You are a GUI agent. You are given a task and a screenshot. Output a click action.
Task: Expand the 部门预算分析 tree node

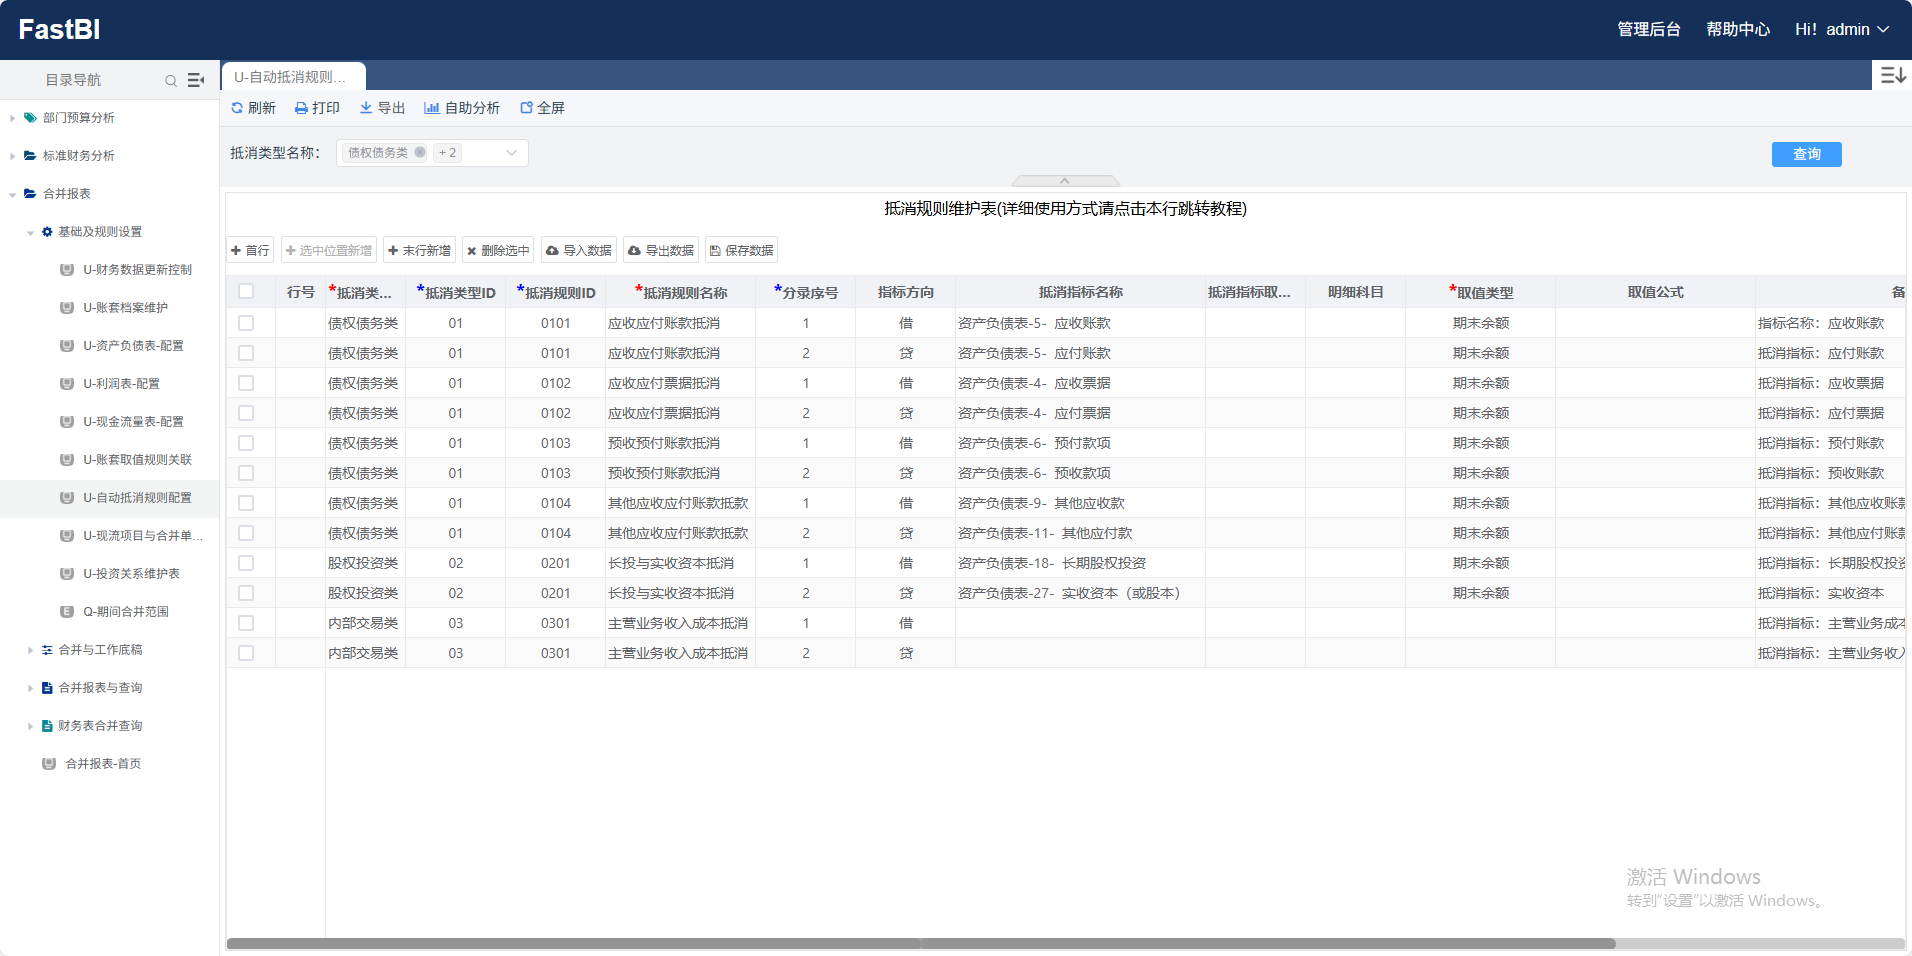12,118
